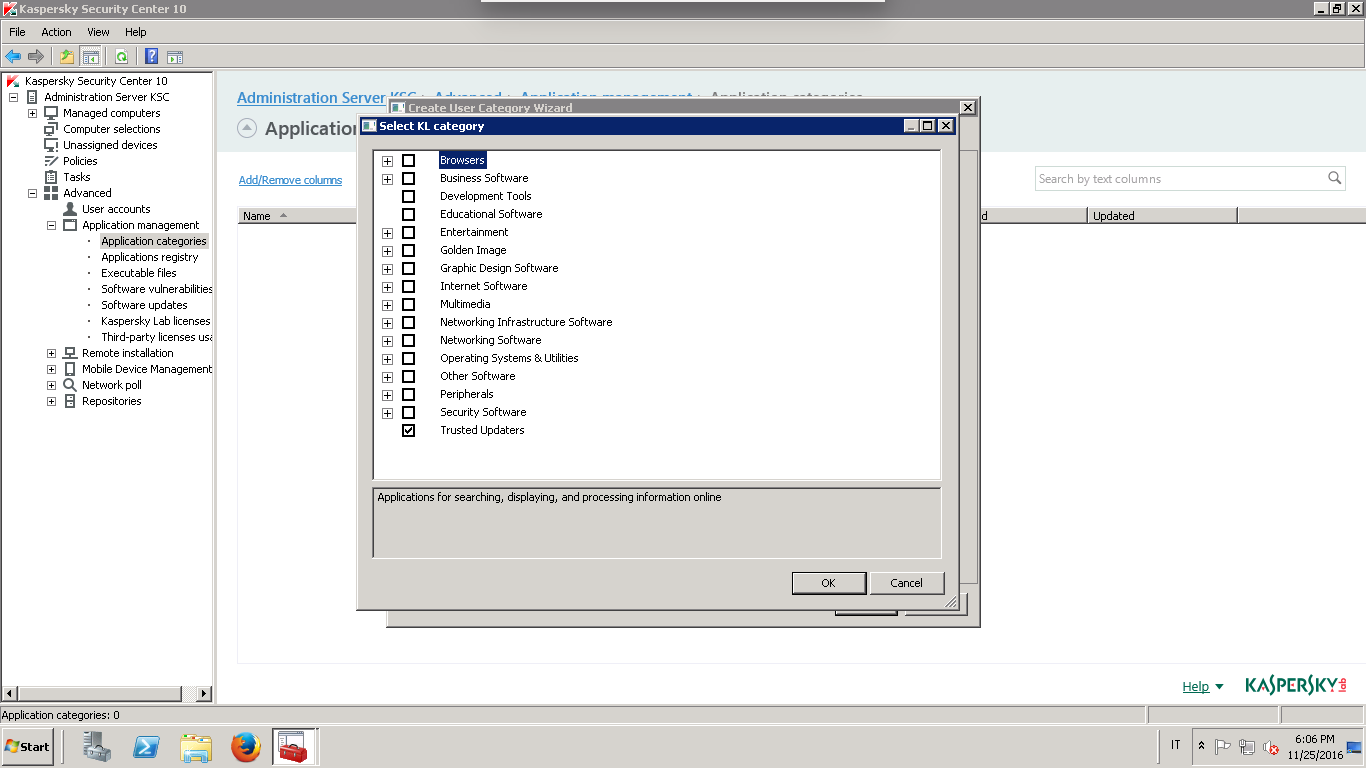Click the Updated column header

[1162, 215]
